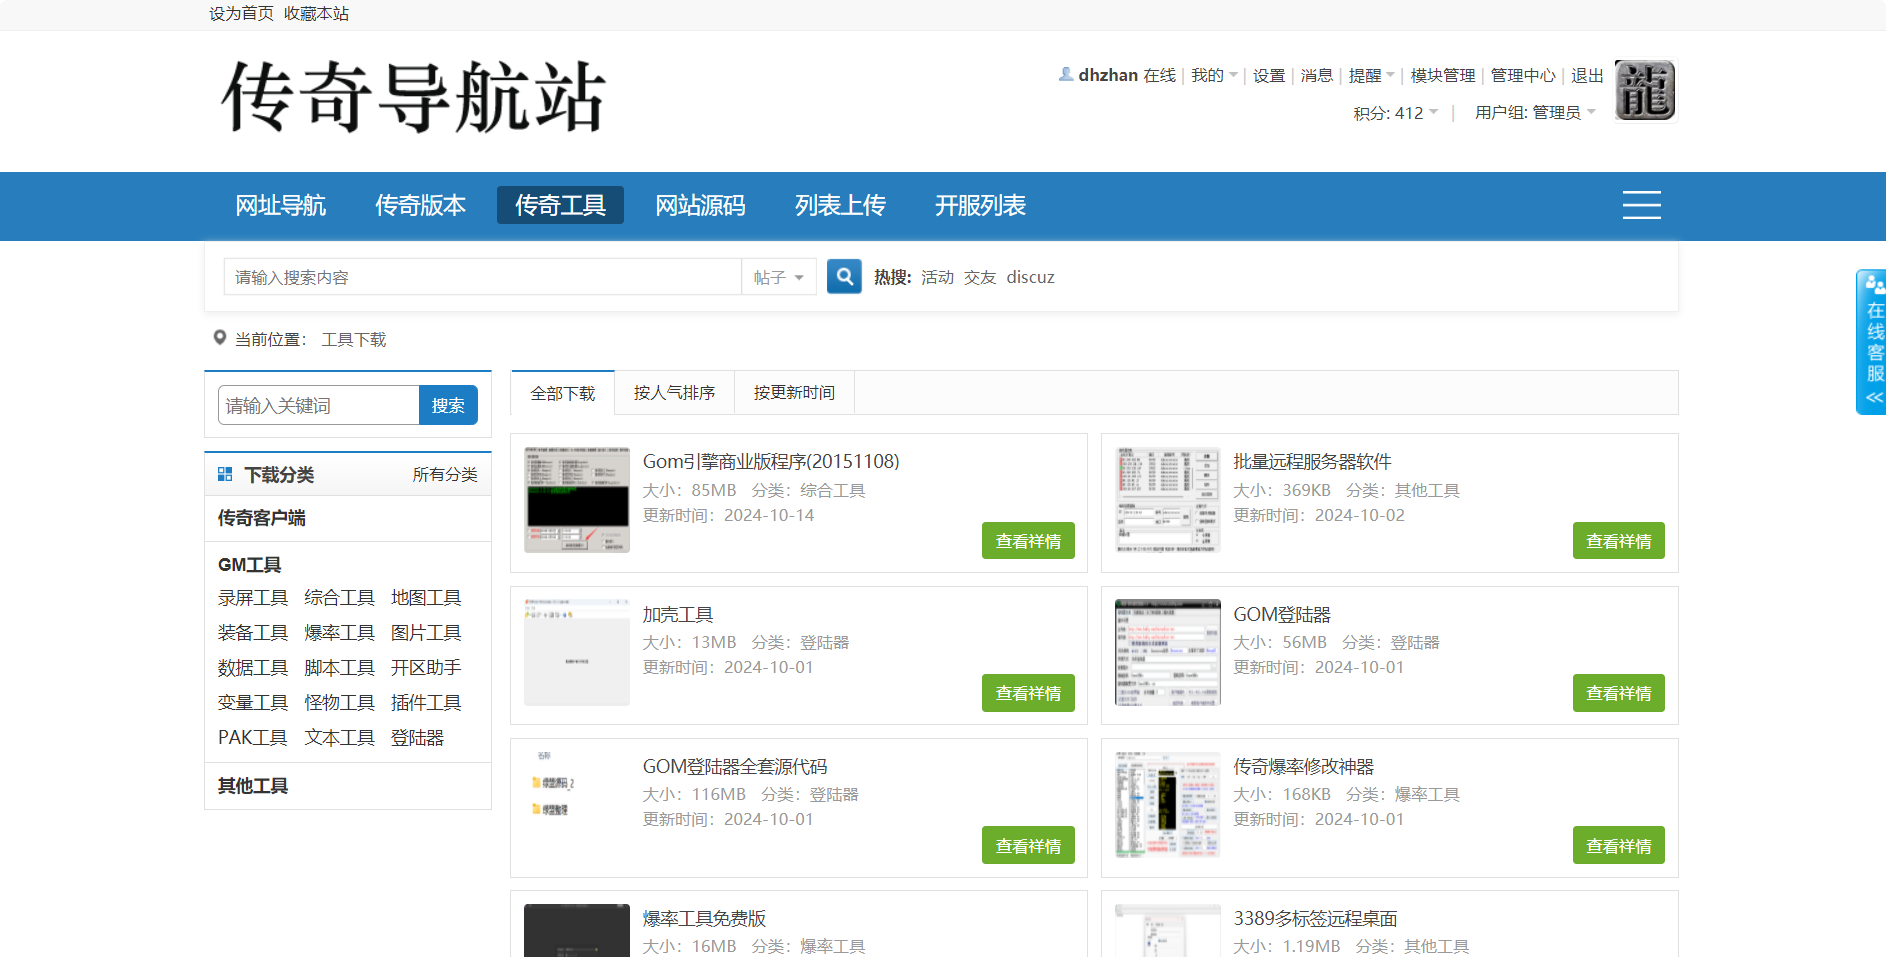Open the hamburger menu icon
This screenshot has width=1886, height=957.
1641,205
